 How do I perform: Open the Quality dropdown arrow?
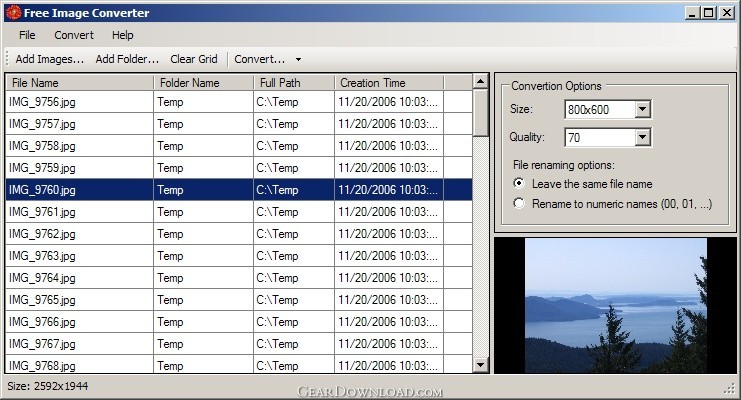[642, 138]
